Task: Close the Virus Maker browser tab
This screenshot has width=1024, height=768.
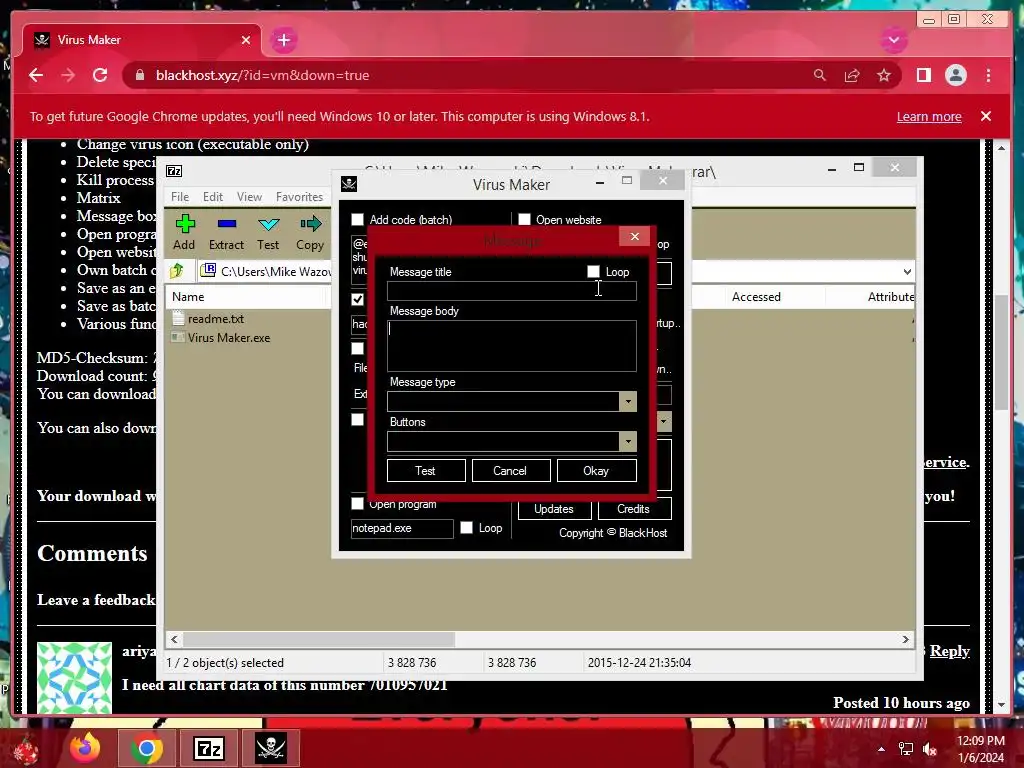Action: (246, 40)
